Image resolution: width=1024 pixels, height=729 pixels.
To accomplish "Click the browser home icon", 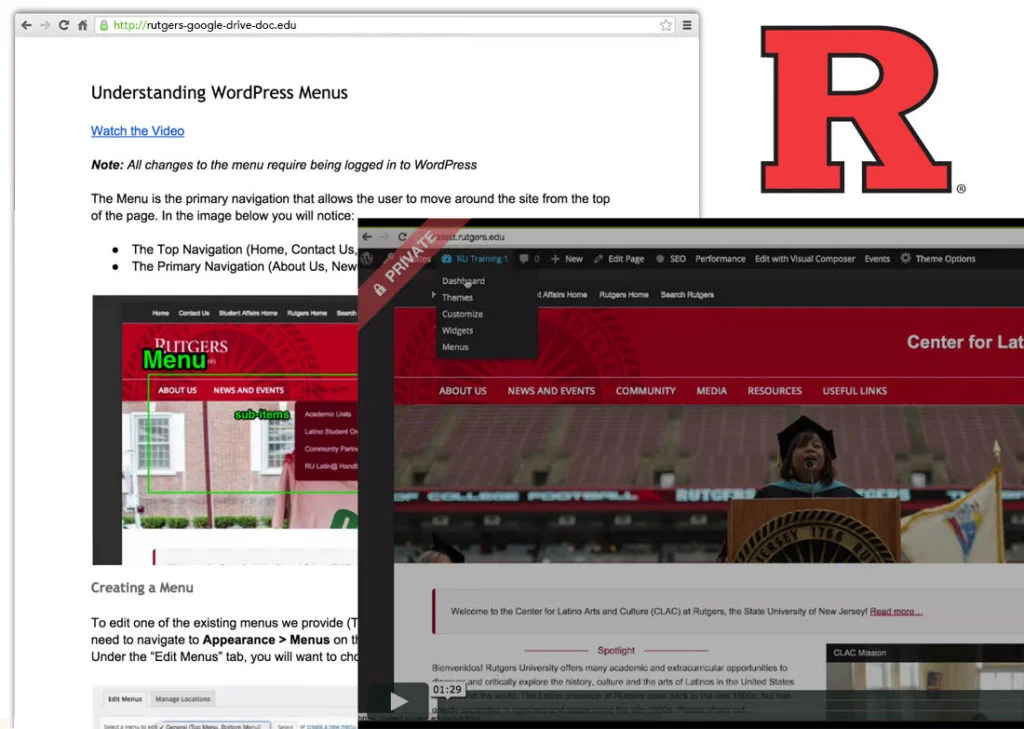I will (x=83, y=25).
